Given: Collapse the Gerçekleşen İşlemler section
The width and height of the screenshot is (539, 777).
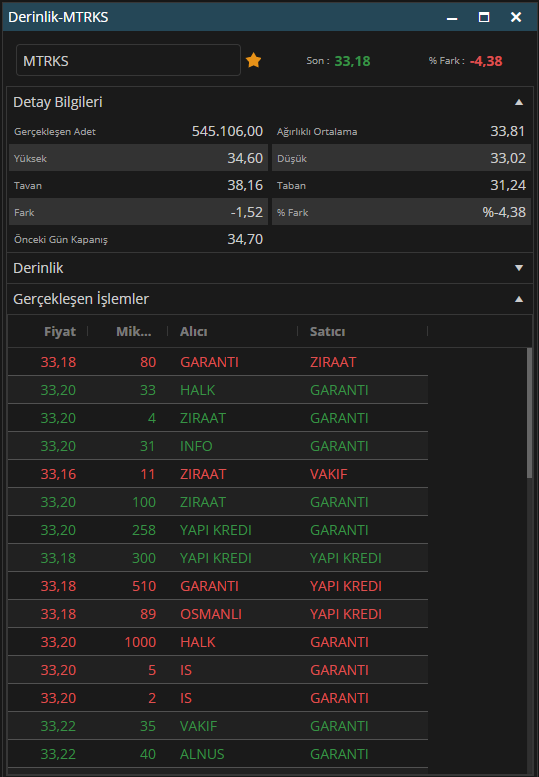Looking at the screenshot, I should click(519, 299).
